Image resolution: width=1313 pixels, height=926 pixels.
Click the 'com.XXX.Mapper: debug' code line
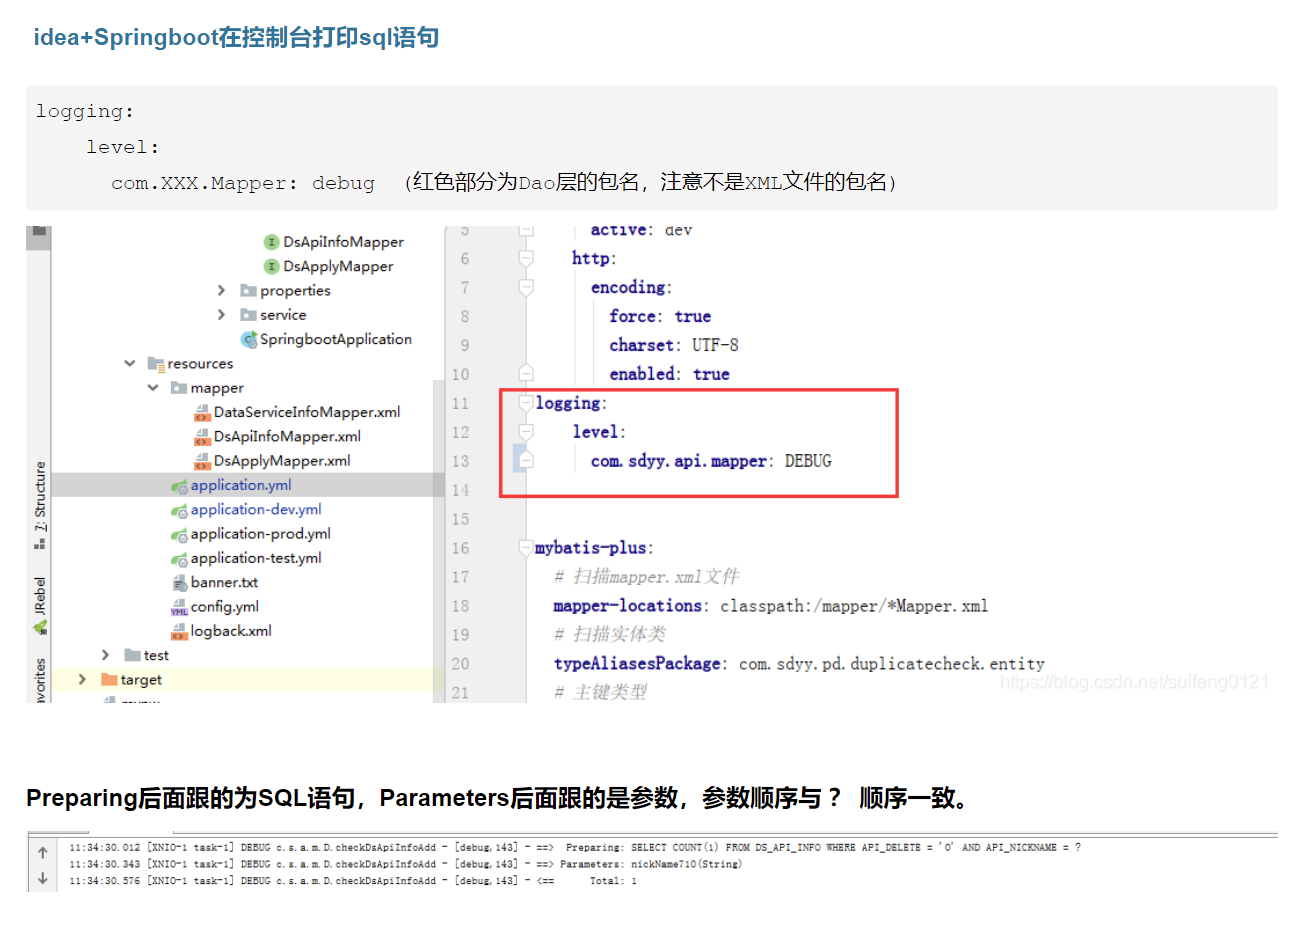(x=243, y=183)
